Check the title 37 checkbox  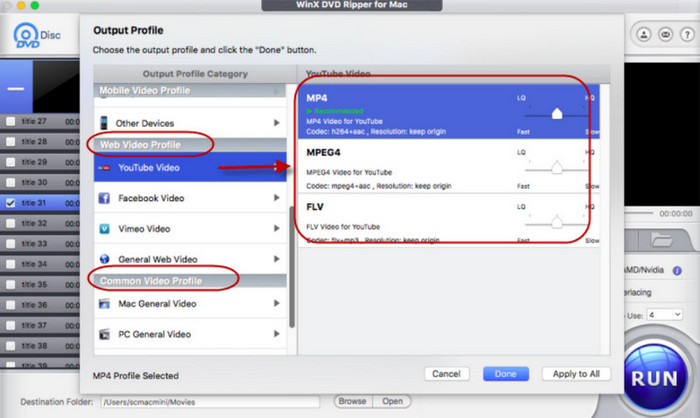11,325
